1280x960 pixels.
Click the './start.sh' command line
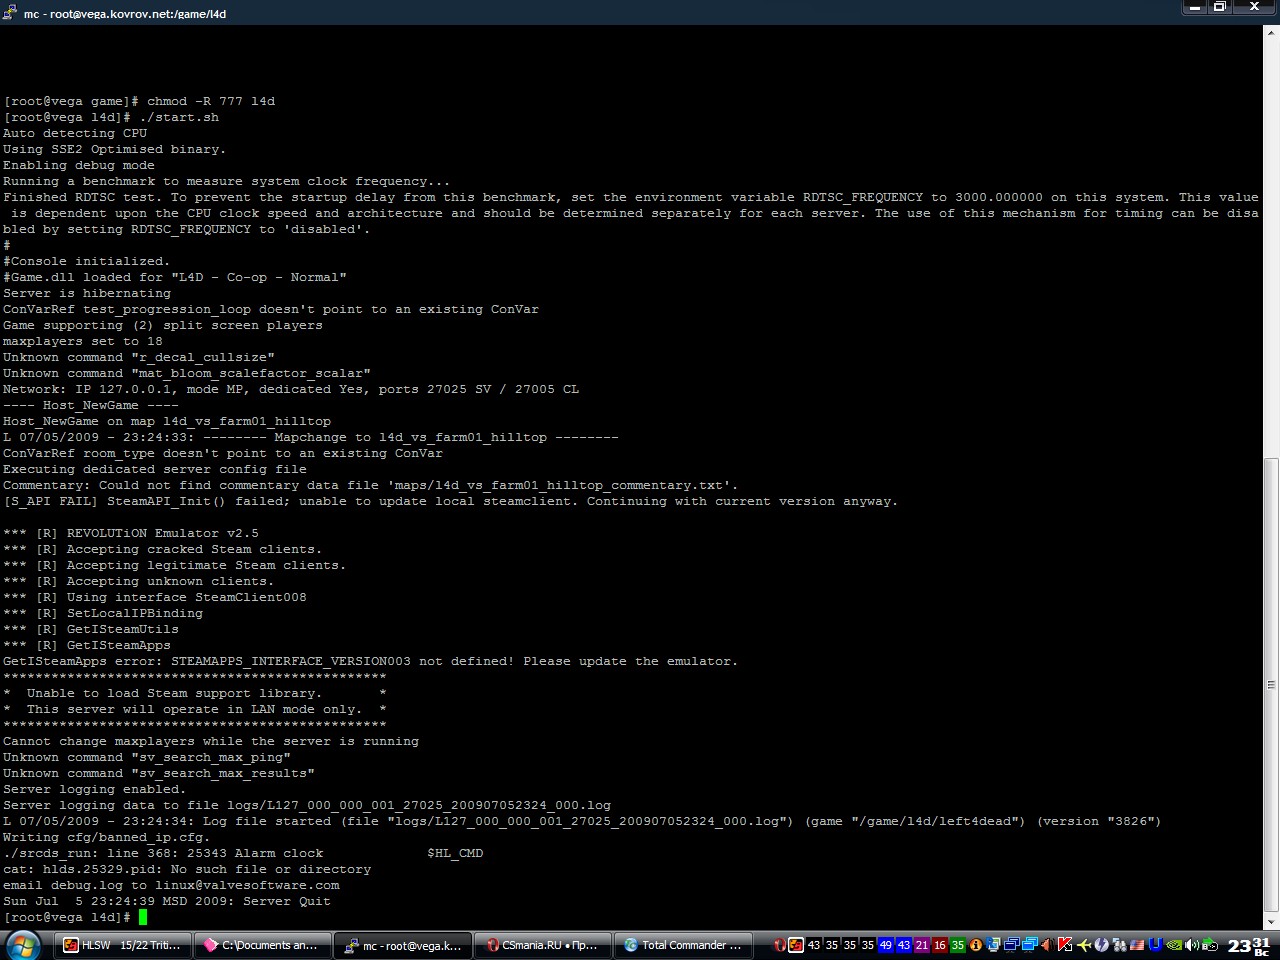(x=111, y=117)
